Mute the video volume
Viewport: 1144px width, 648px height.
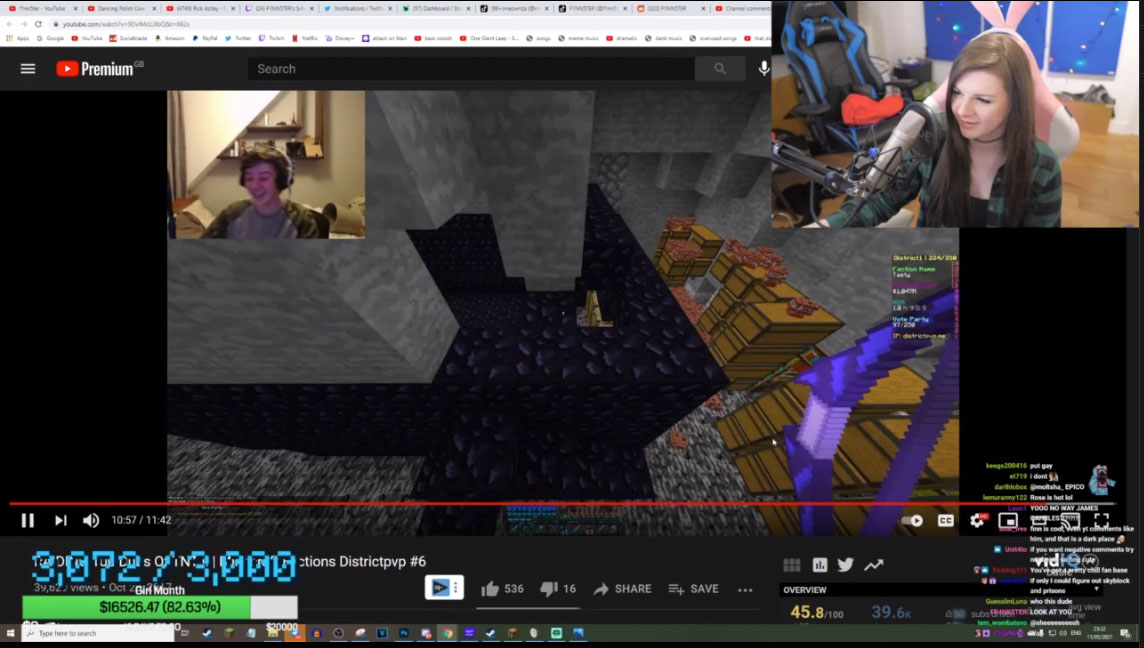point(91,520)
